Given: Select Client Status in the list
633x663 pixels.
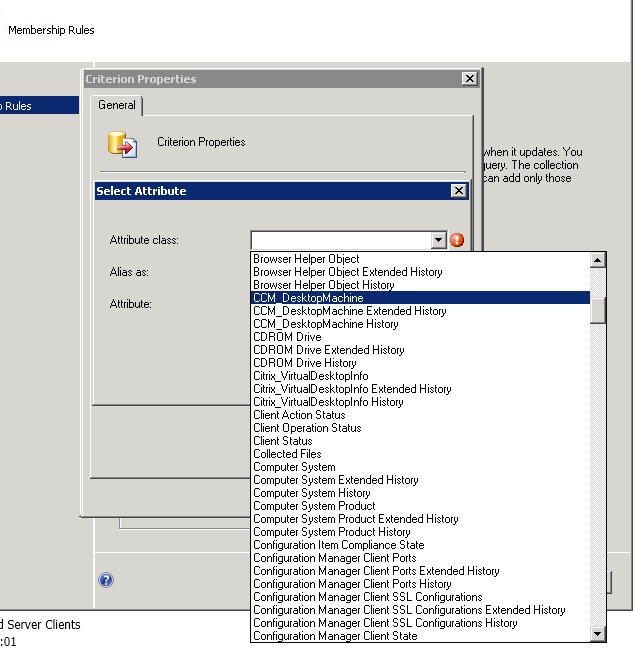Looking at the screenshot, I should 283,441.
